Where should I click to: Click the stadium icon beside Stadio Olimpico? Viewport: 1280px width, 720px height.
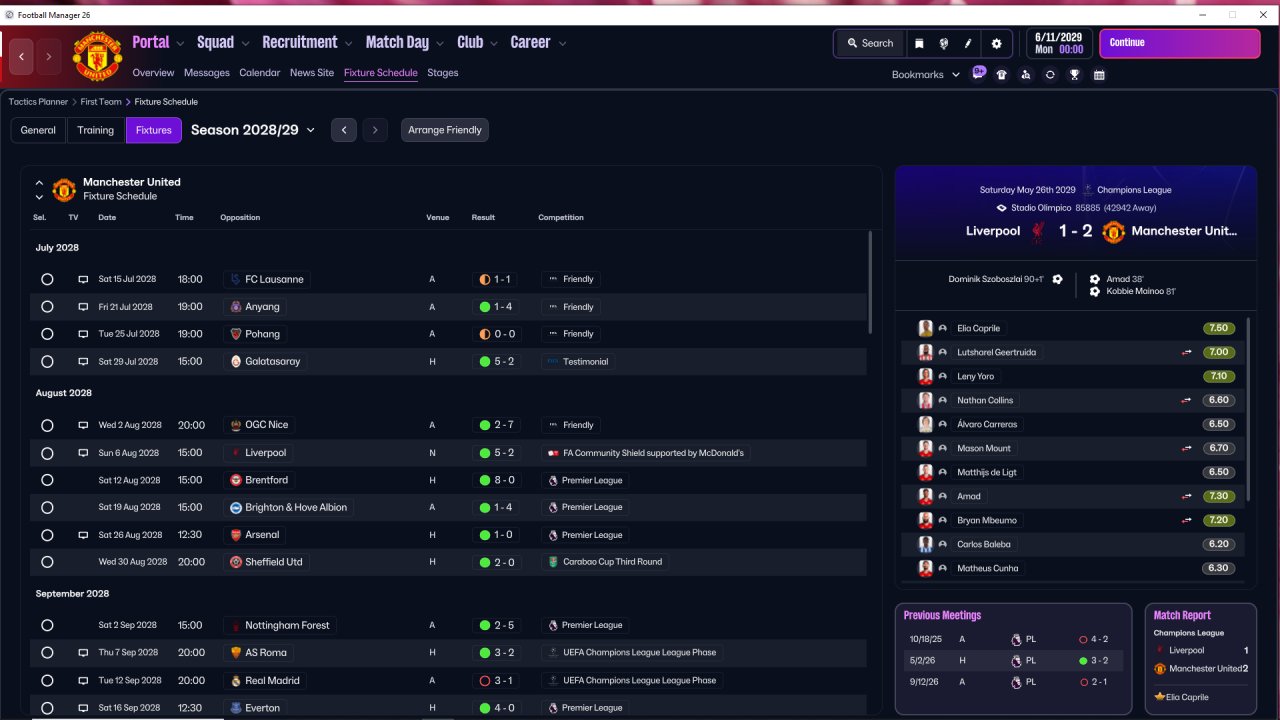[x=1002, y=208]
